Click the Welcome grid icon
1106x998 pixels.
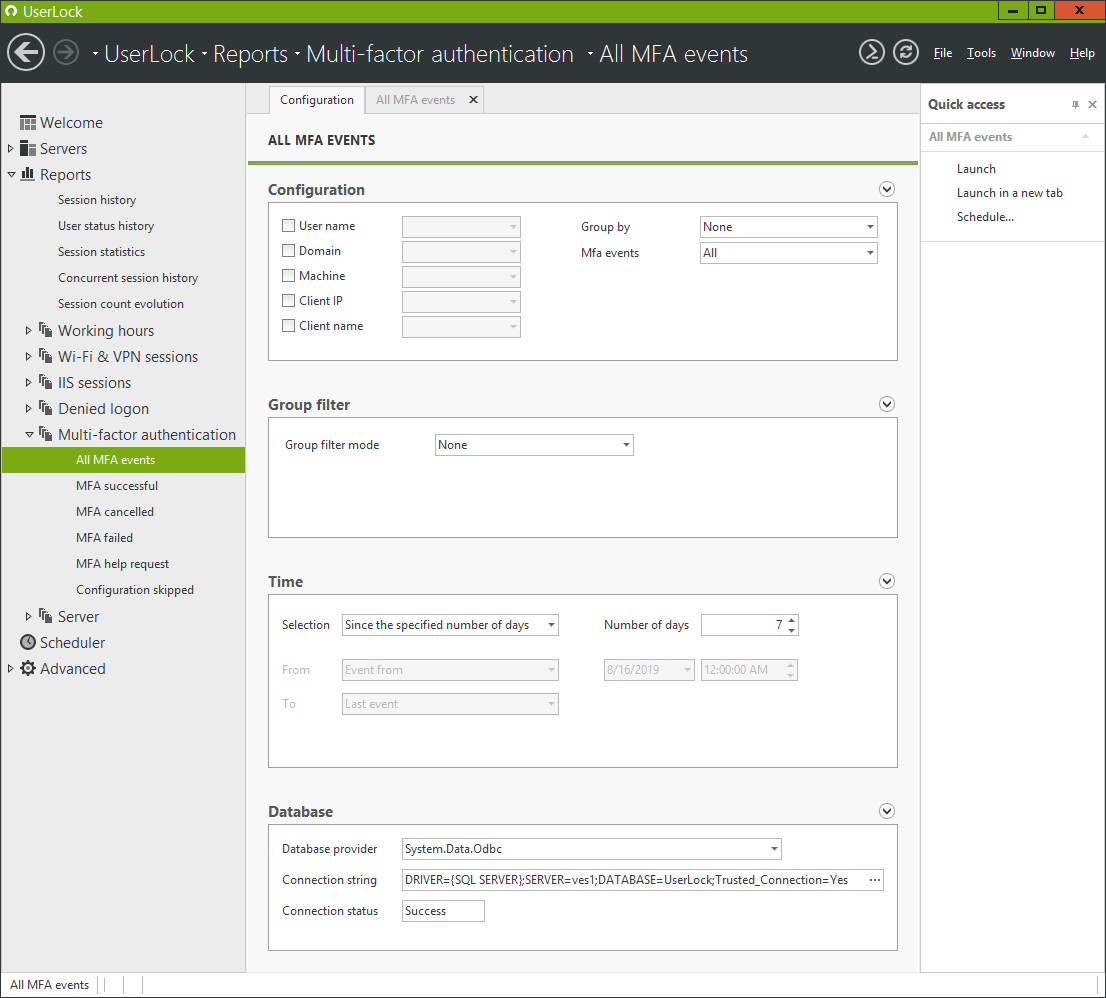pos(28,123)
